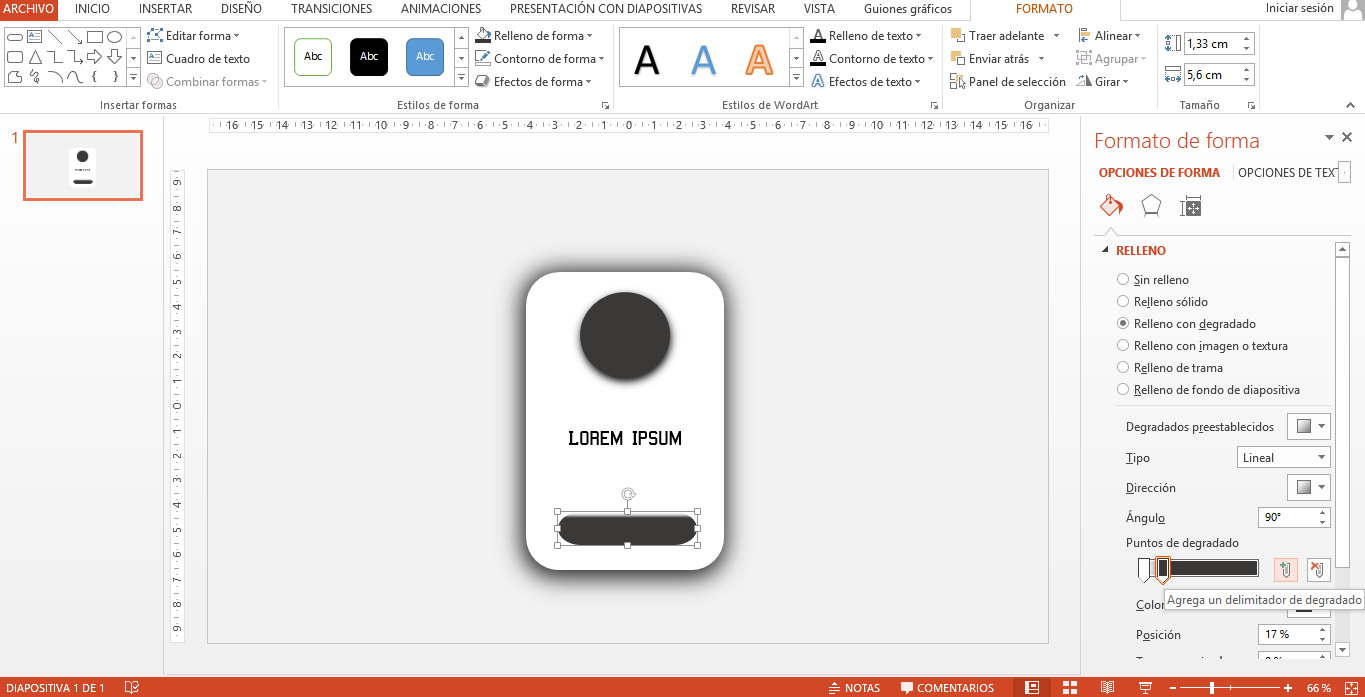This screenshot has height=697, width=1365.
Task: Click the zoom slider handle
Action: coord(1212,688)
